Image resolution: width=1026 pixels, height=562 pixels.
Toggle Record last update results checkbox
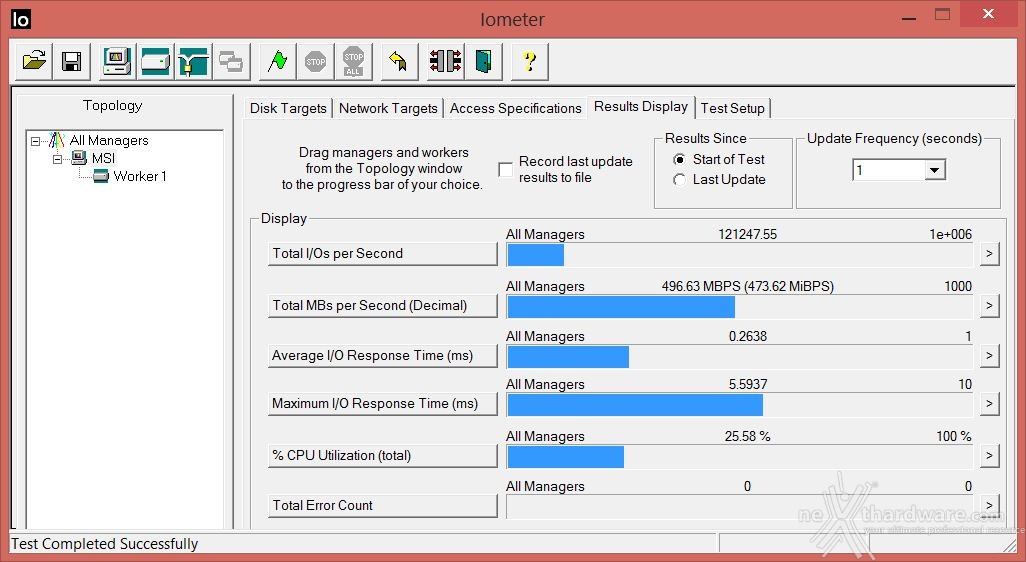coord(505,169)
